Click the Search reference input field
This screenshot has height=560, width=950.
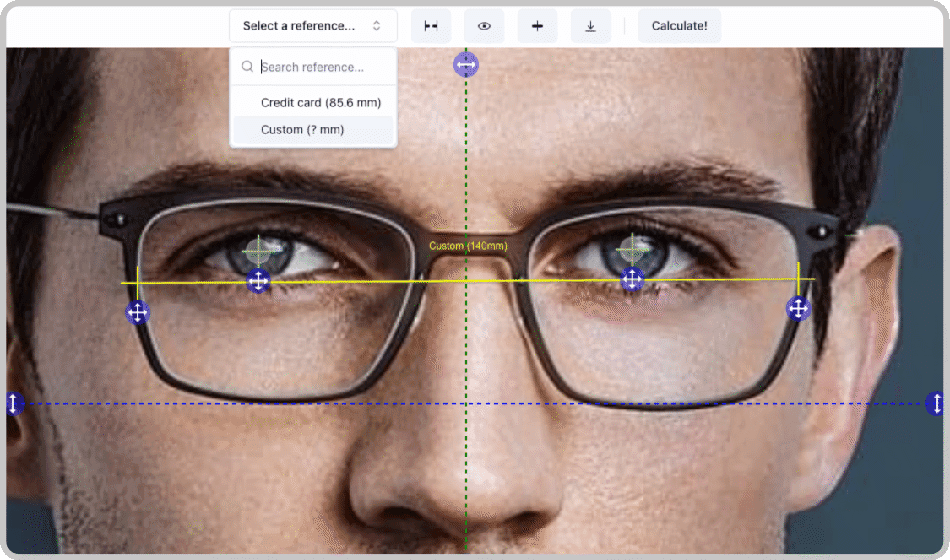[x=322, y=67]
